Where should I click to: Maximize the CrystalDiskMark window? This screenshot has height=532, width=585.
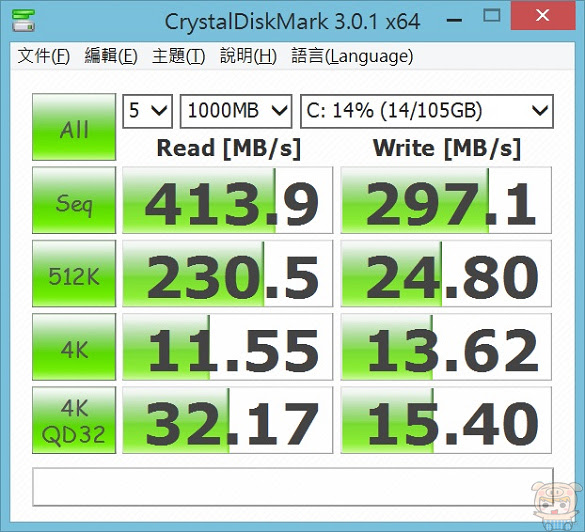(491, 16)
